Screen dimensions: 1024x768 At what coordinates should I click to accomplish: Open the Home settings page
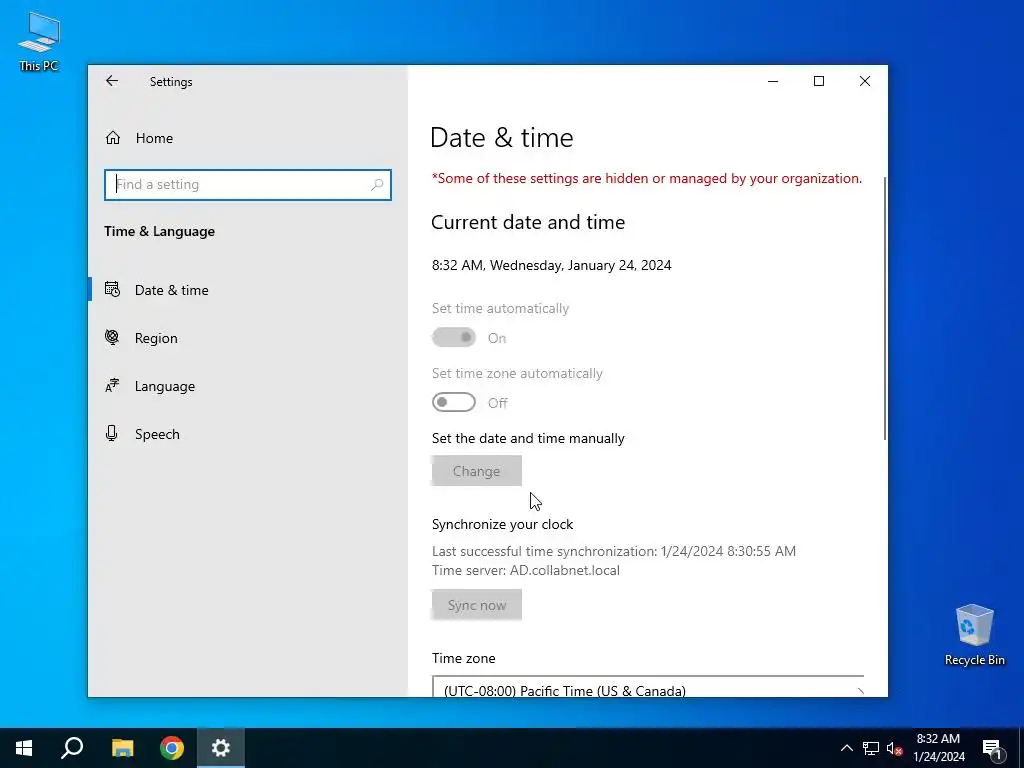[248, 138]
